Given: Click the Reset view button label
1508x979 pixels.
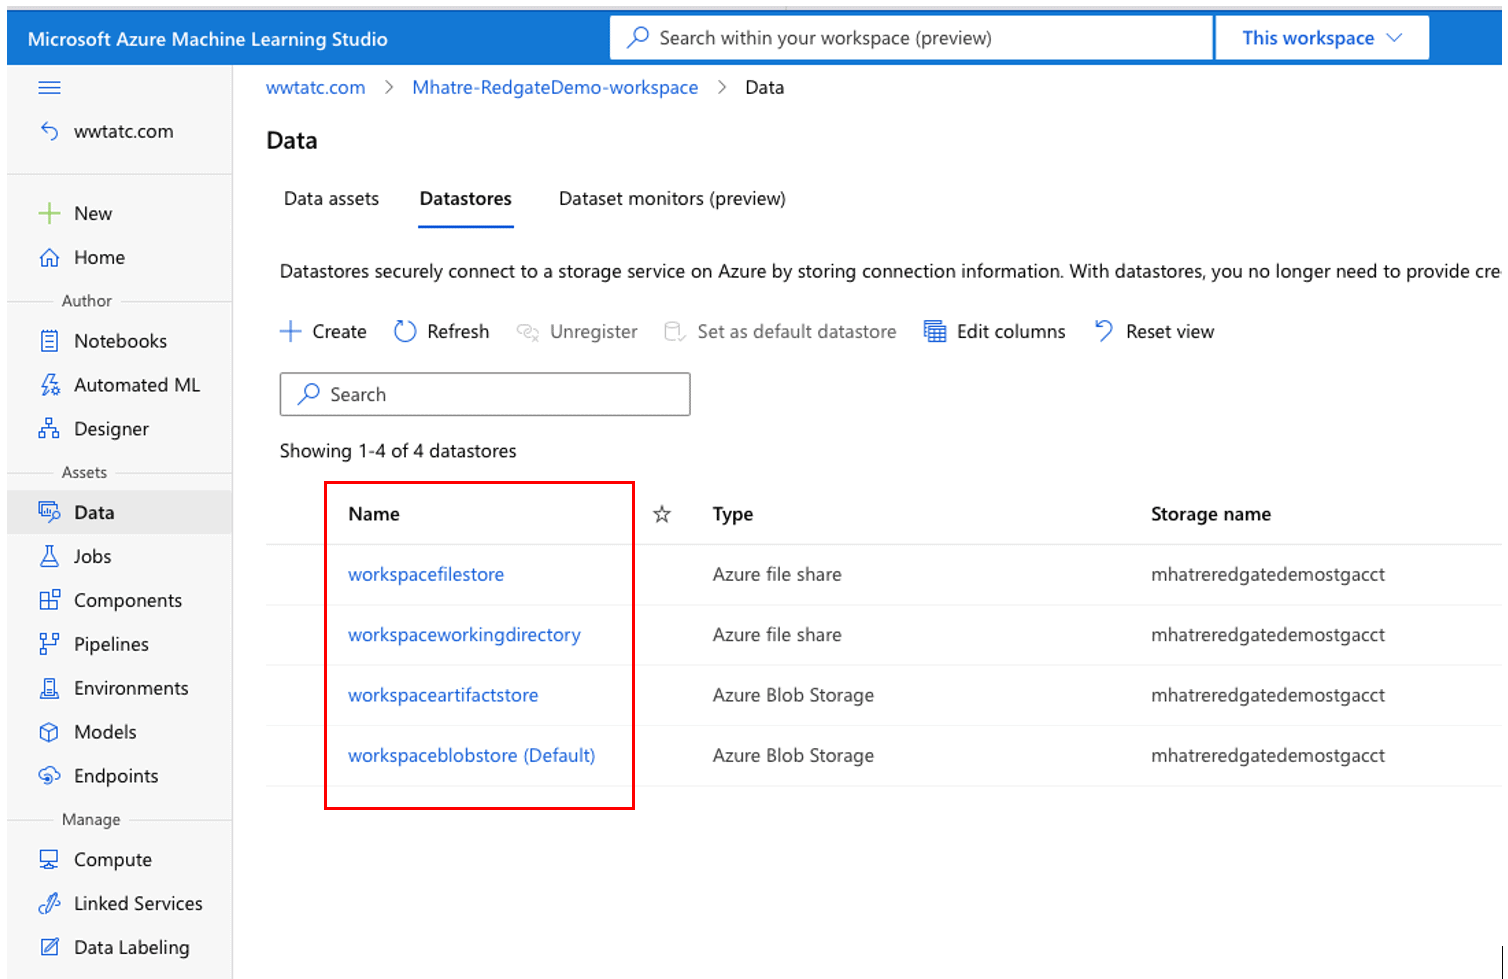Looking at the screenshot, I should coord(1170,331).
